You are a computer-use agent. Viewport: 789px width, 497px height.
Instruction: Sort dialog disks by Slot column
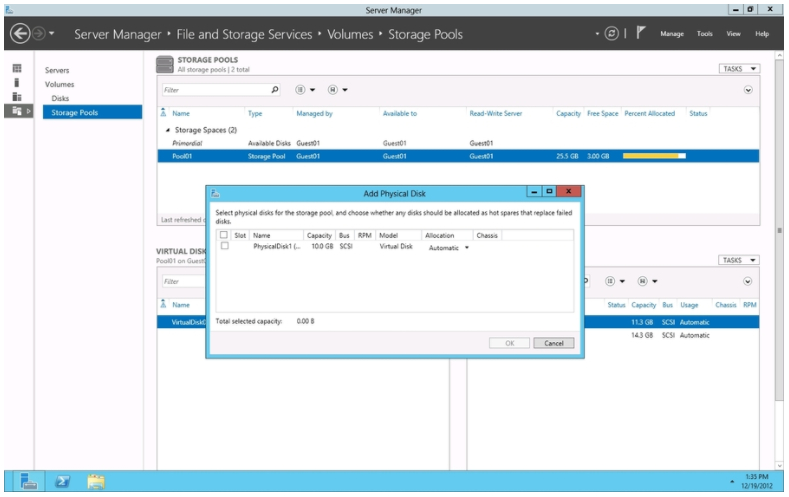point(240,235)
